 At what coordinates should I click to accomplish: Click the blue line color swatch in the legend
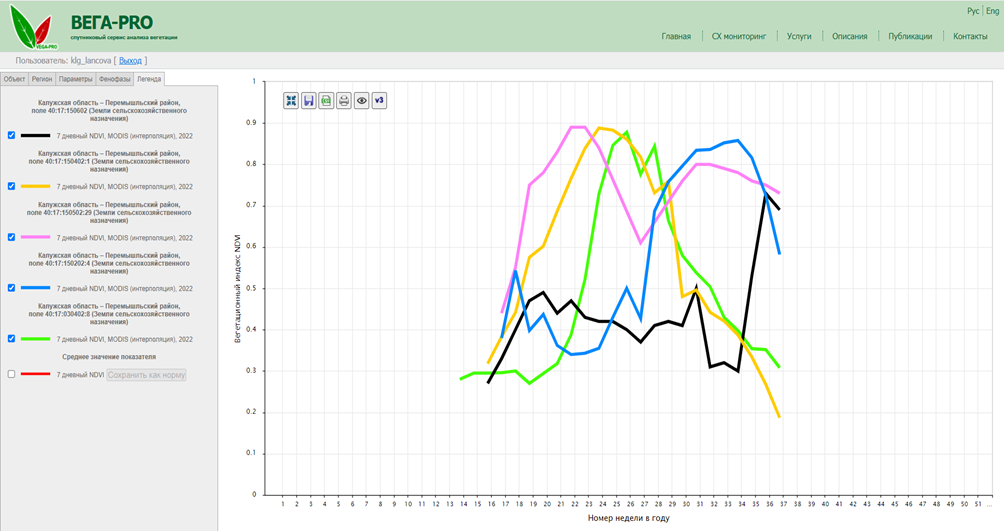(35, 288)
